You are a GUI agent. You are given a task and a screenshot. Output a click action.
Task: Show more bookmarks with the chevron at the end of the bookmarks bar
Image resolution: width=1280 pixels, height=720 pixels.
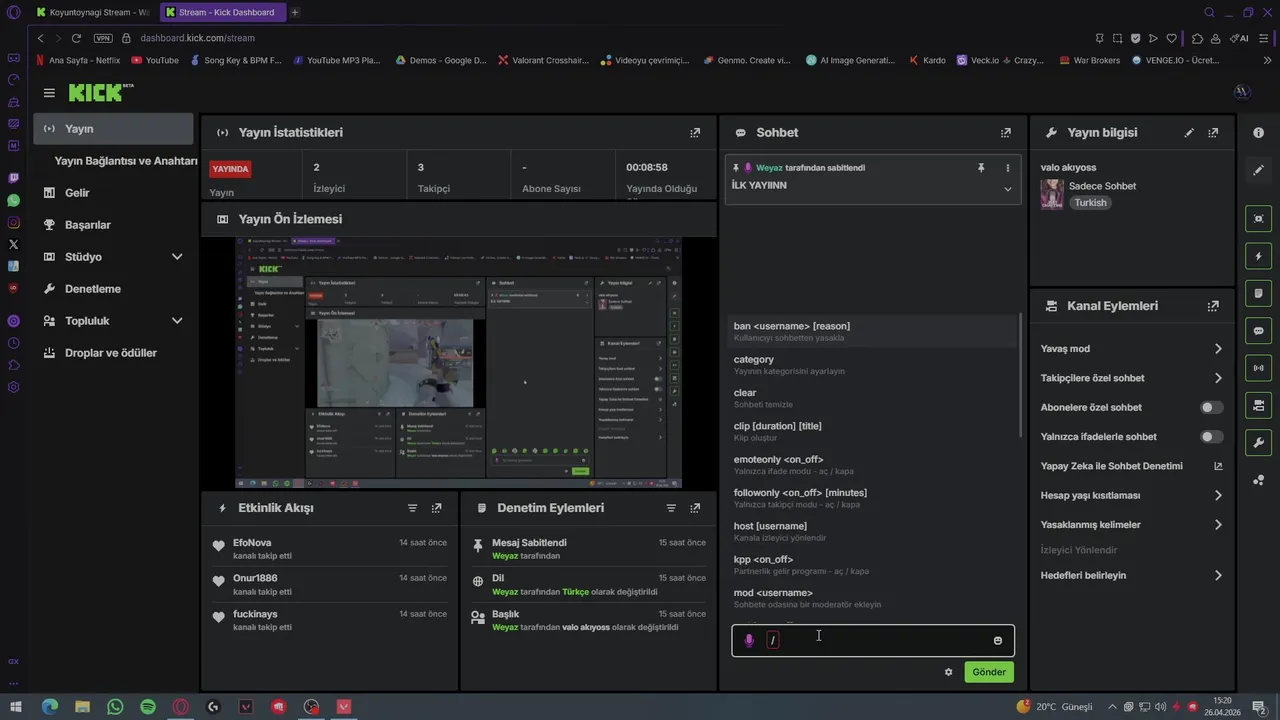[1267, 60]
